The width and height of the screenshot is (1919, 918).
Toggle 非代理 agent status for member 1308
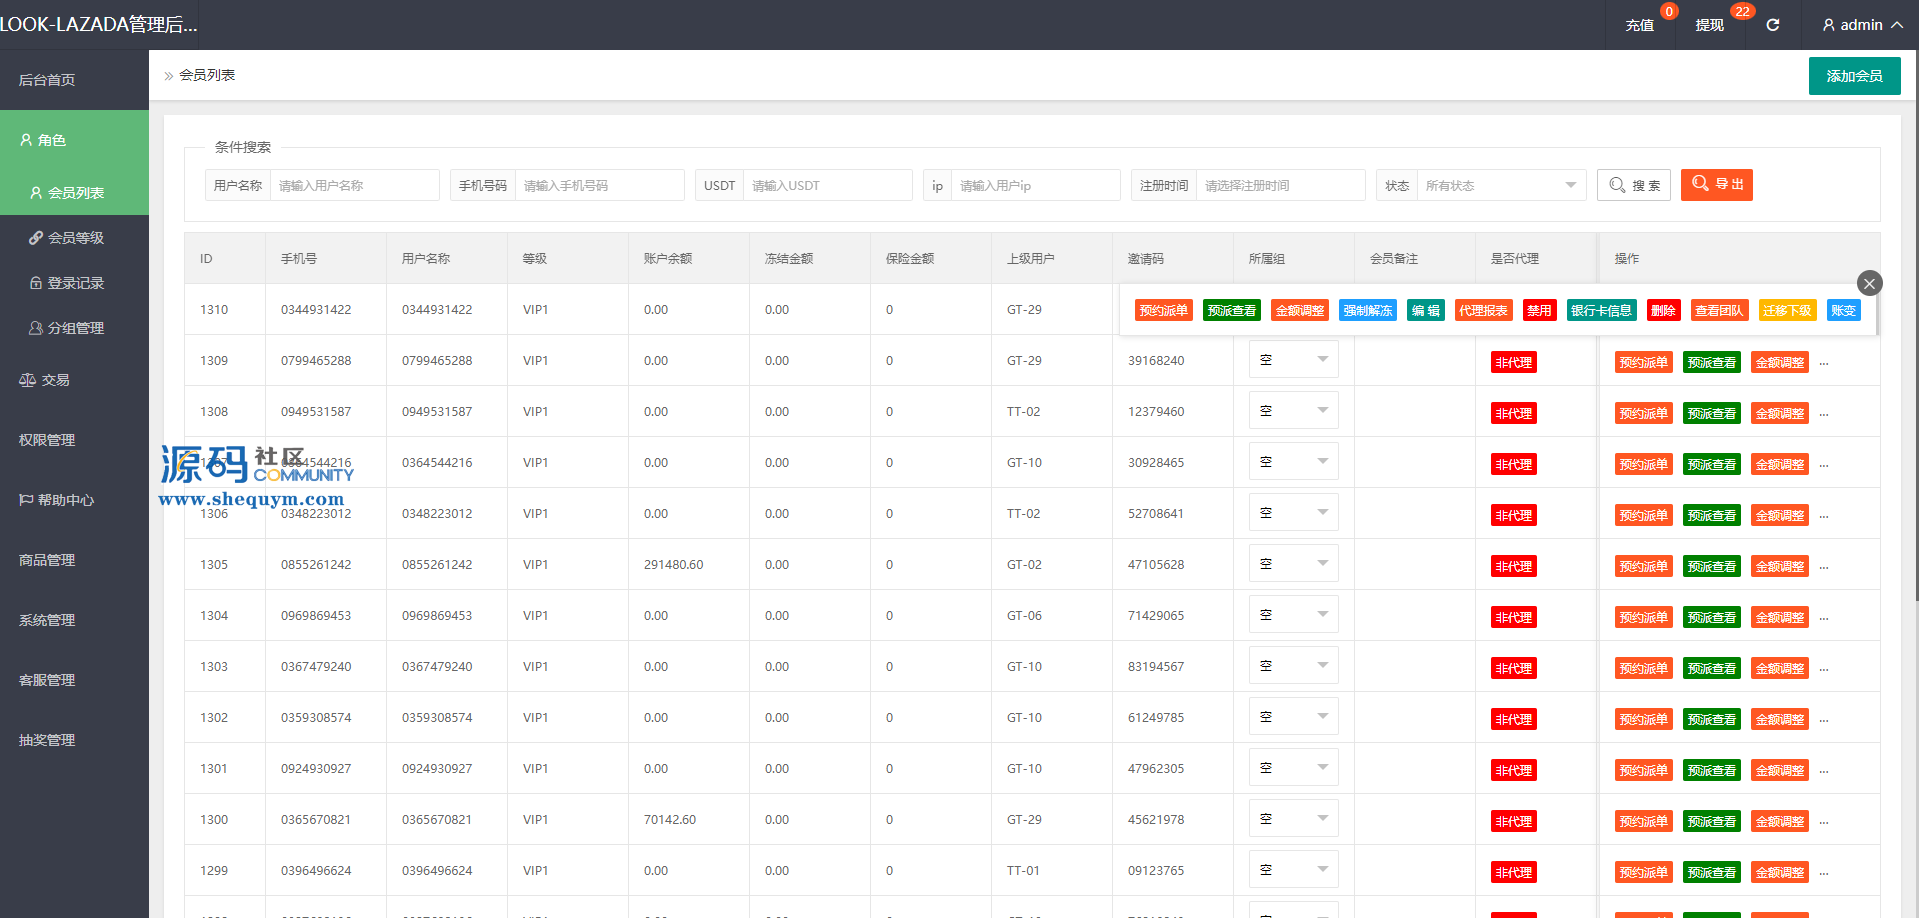pos(1514,413)
